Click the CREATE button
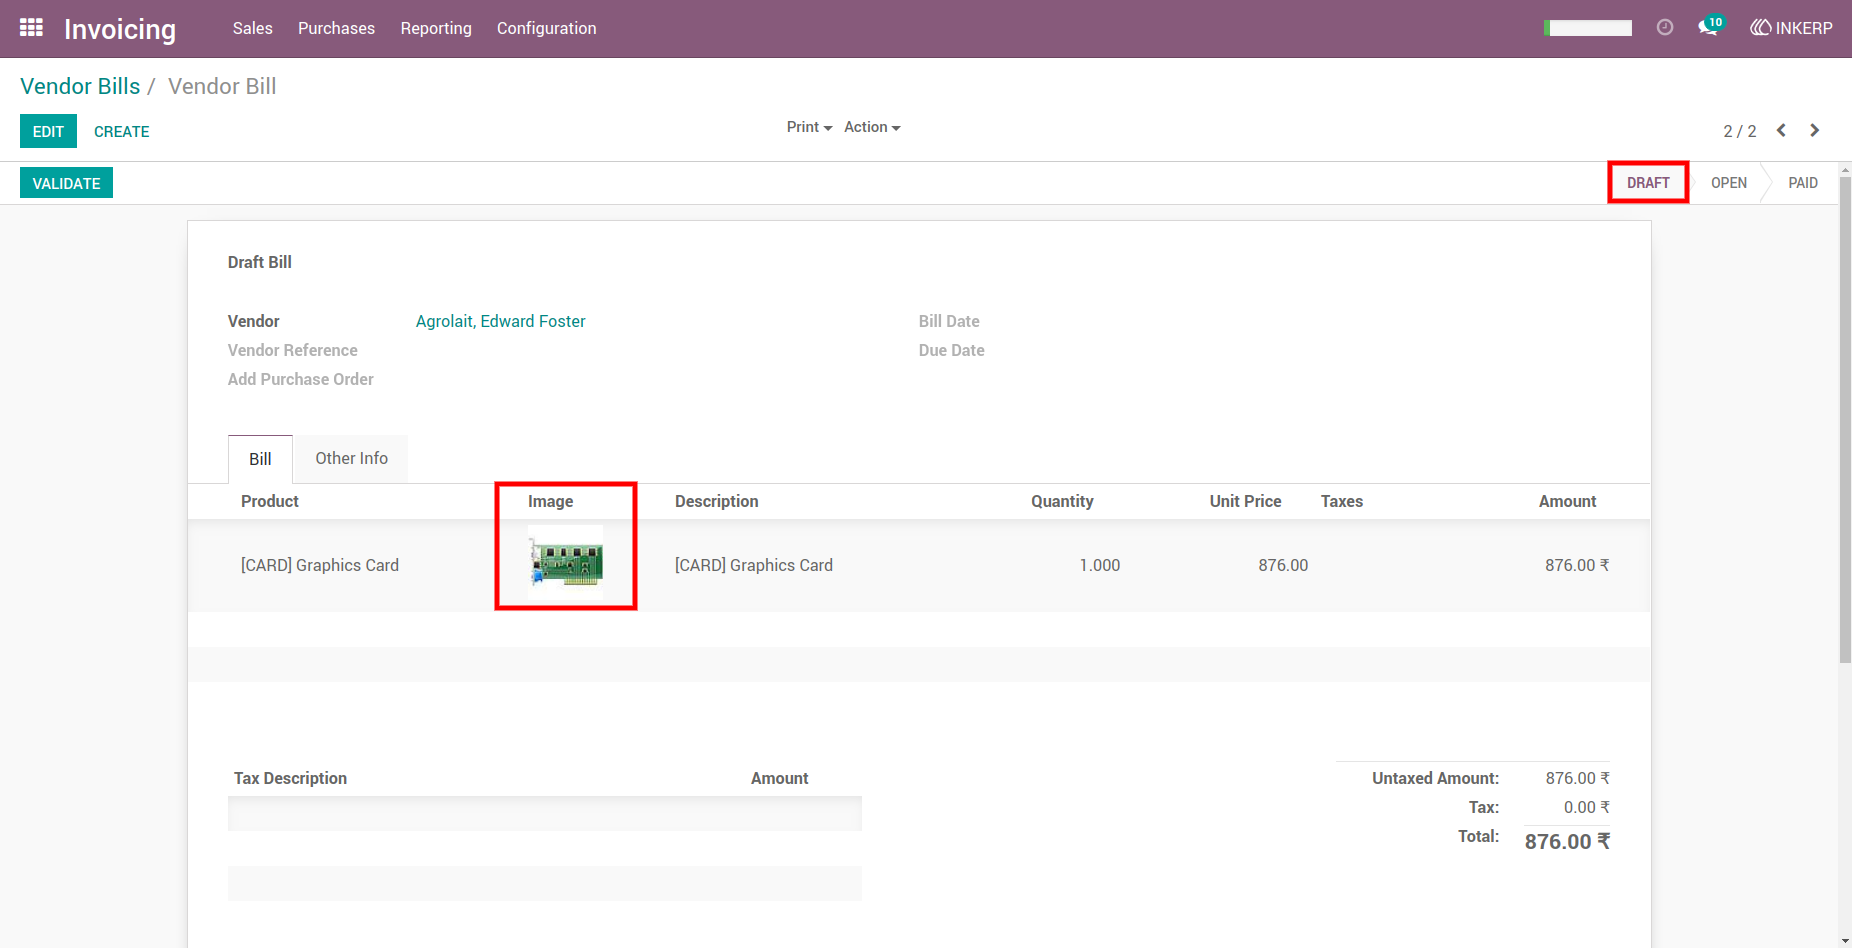This screenshot has width=1853, height=949. (x=122, y=131)
